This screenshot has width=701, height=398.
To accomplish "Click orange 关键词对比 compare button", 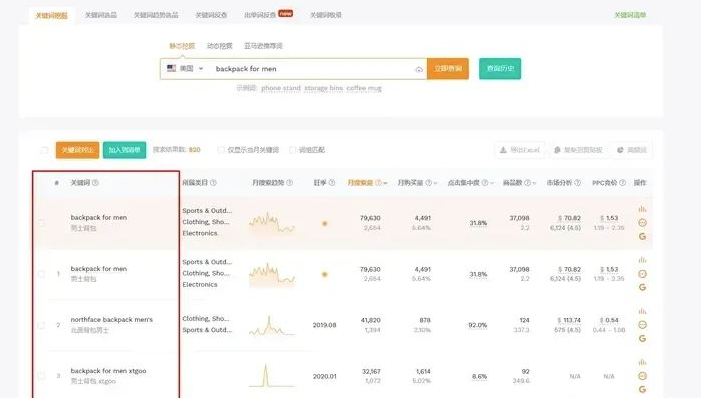I will [77, 150].
